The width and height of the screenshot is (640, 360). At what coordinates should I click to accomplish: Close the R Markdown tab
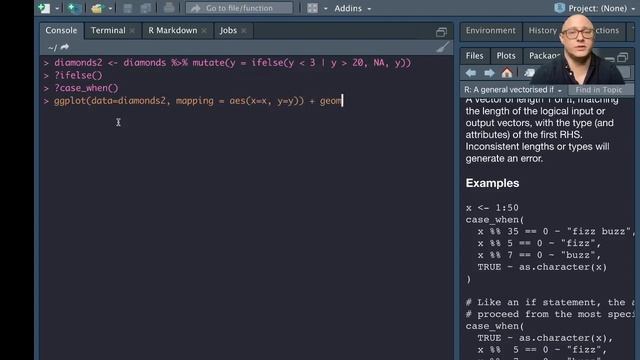204,31
